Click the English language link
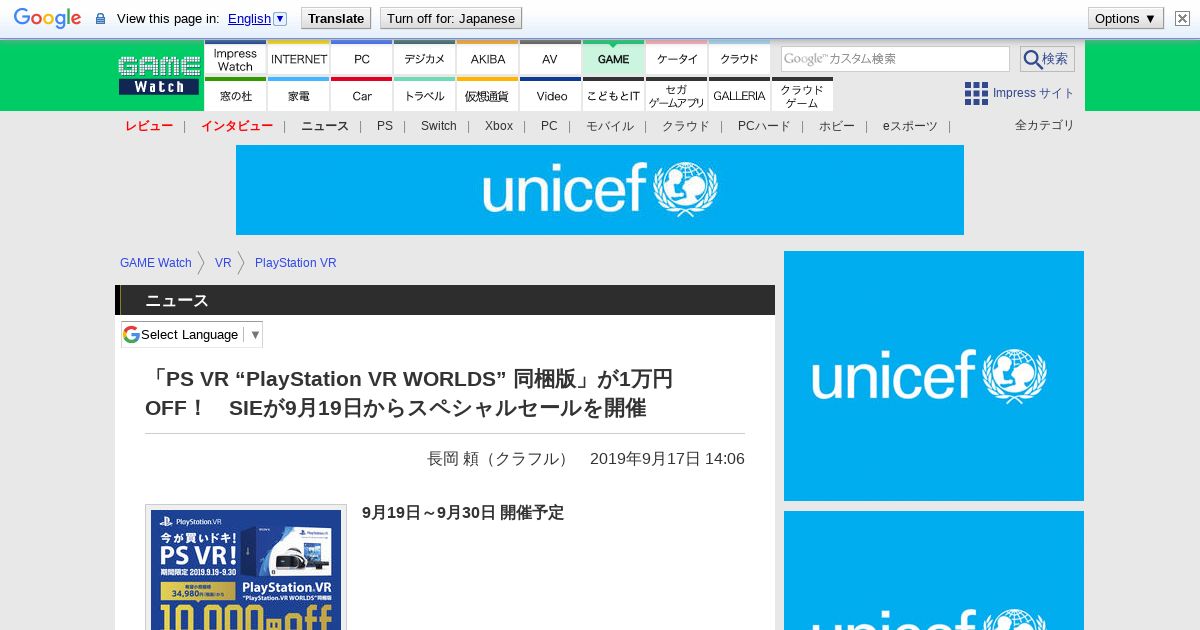Viewport: 1200px width, 630px height. 249,18
